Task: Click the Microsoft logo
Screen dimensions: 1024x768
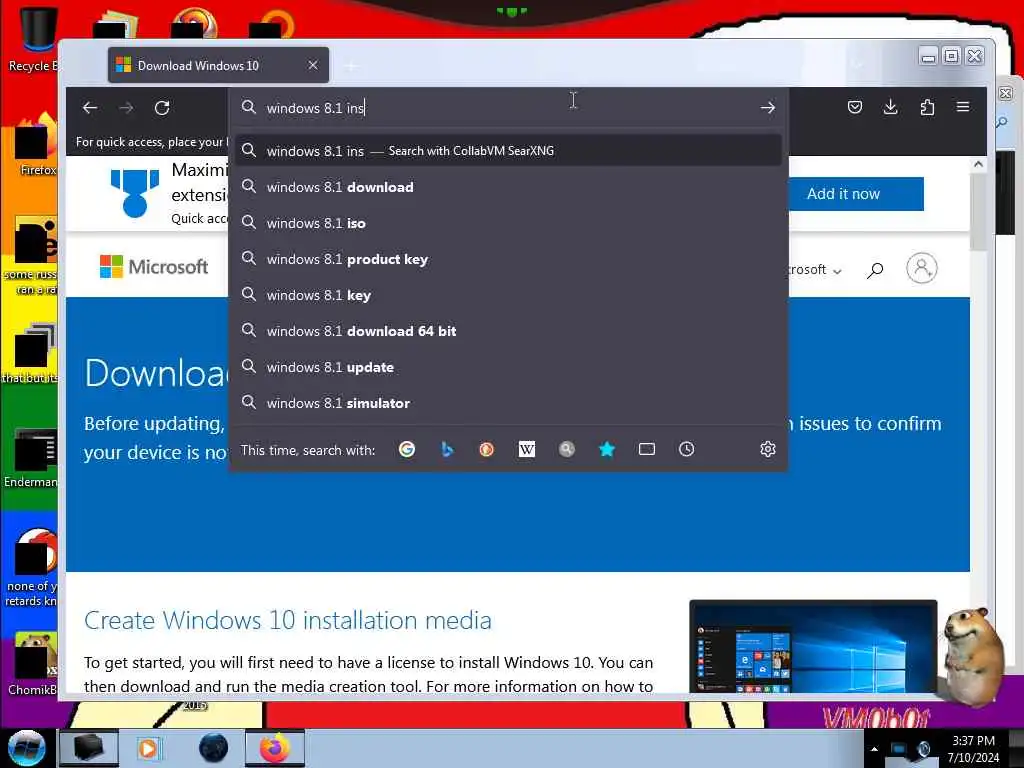Action: click(x=153, y=266)
